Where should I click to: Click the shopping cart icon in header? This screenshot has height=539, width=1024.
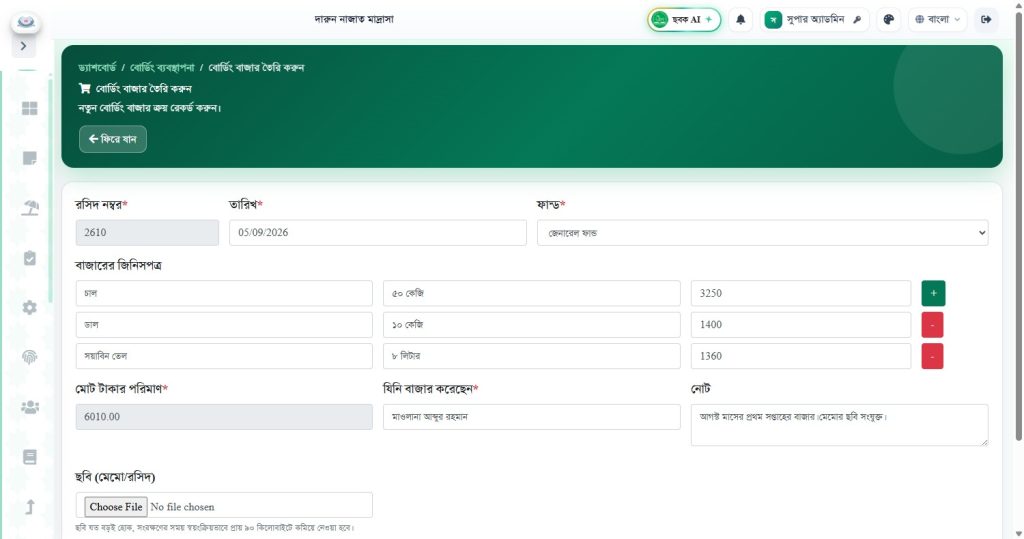tap(85, 88)
